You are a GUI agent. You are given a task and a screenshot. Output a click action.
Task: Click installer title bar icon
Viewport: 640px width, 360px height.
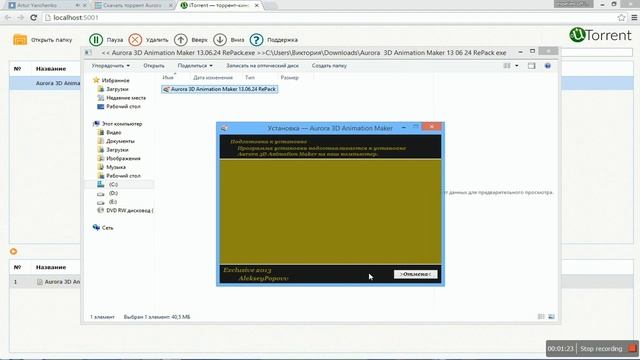tap(224, 128)
